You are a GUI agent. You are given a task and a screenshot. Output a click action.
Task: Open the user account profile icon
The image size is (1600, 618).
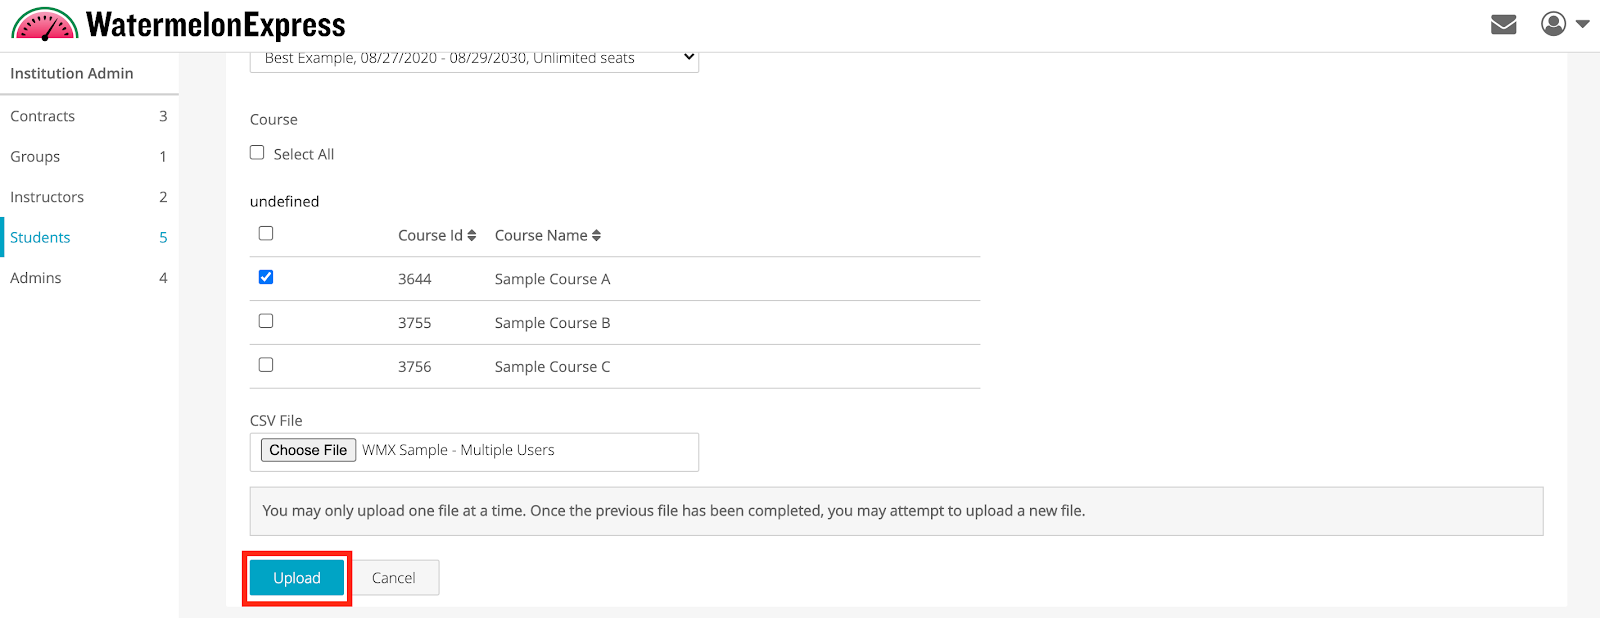[x=1553, y=24]
